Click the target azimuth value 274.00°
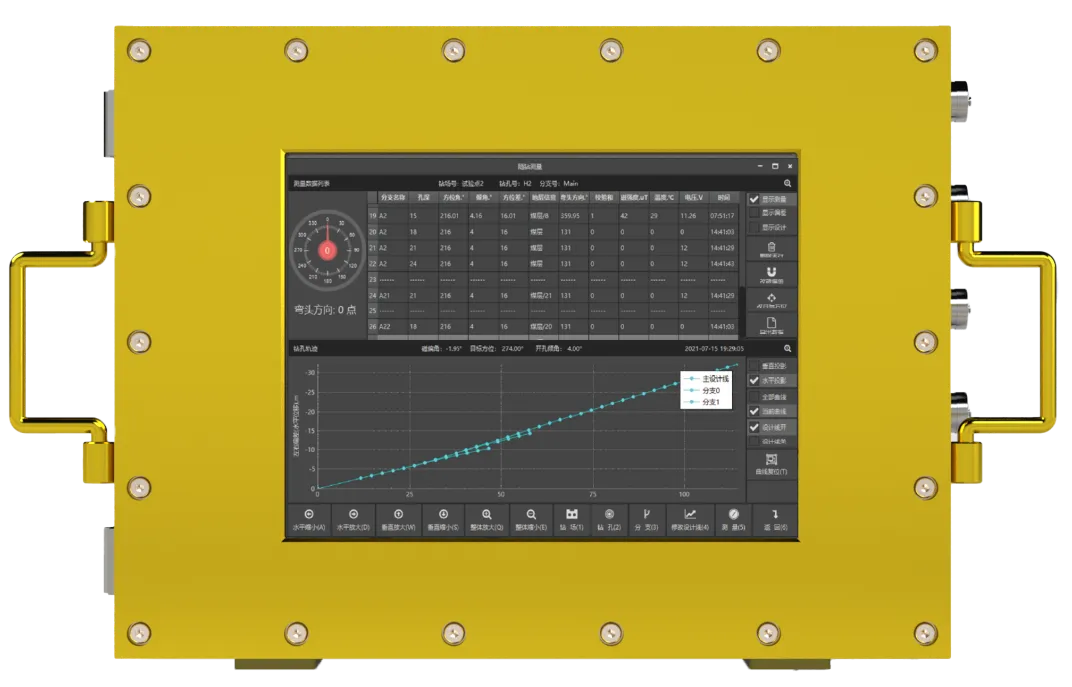Screen dimensions: 1072x687 point(512,349)
